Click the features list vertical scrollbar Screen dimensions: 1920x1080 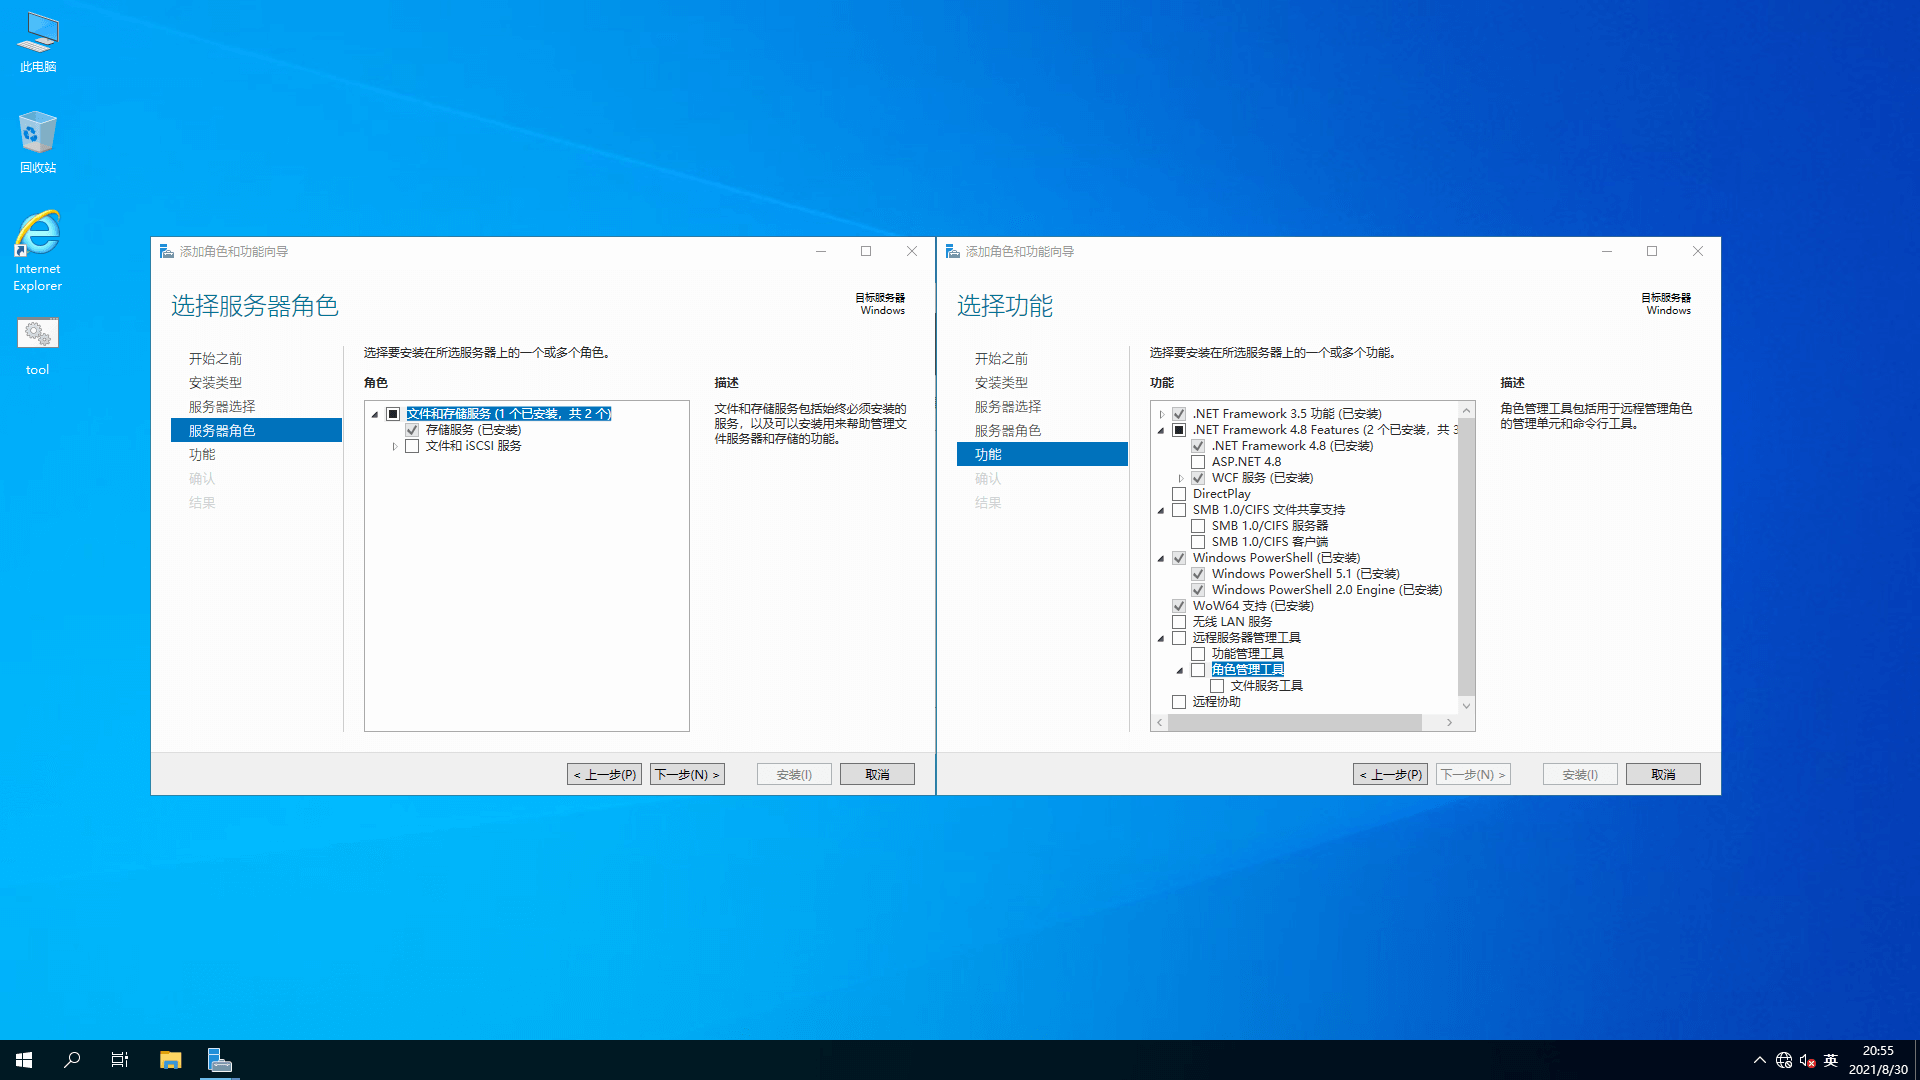click(x=1466, y=556)
